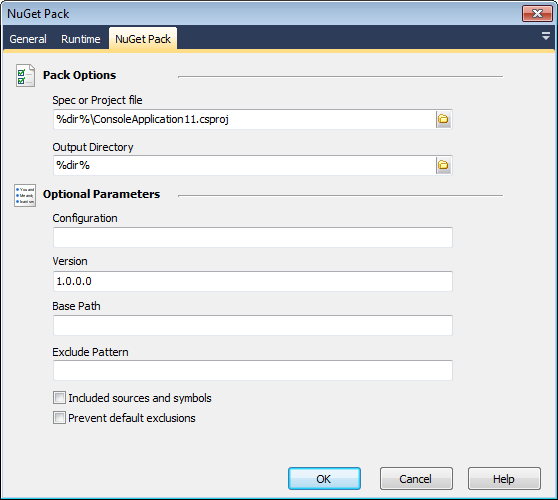This screenshot has width=558, height=500.
Task: Click the Optional Parameters list icon
Action: click(25, 195)
